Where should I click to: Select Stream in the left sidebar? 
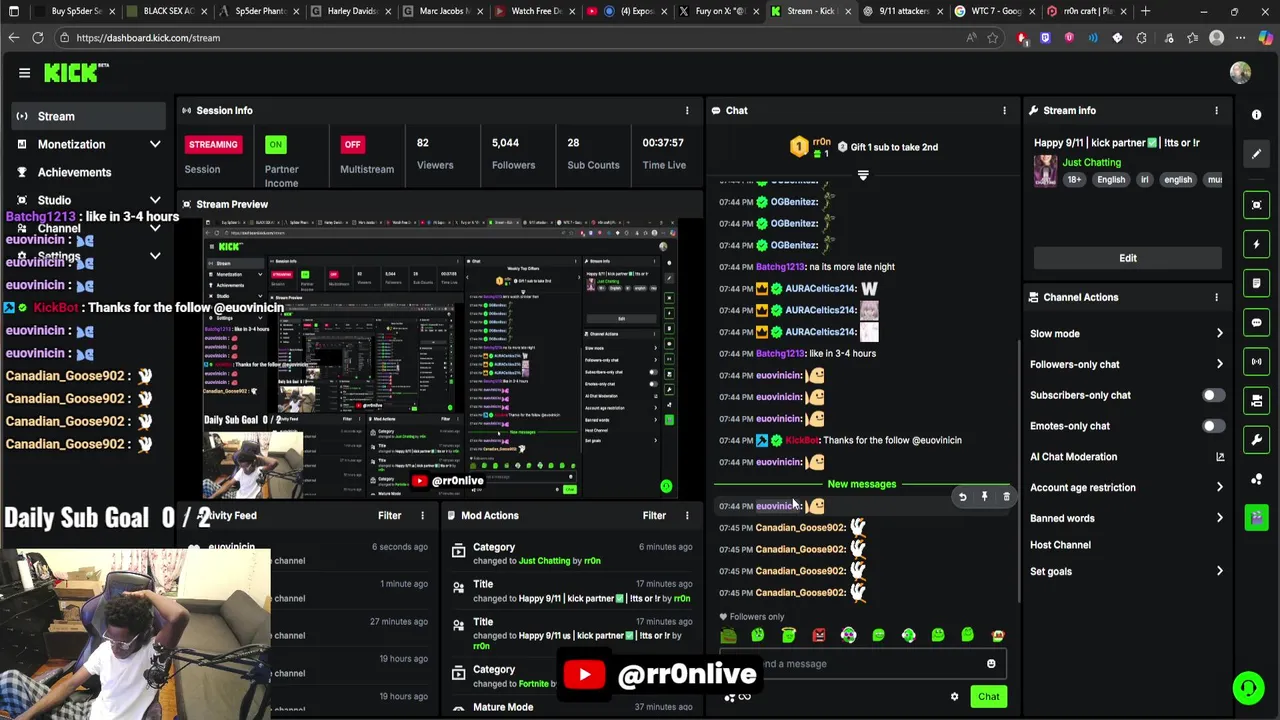pos(88,116)
